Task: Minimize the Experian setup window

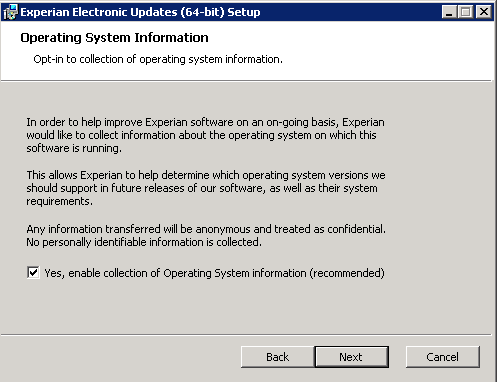Action: click(449, 12)
